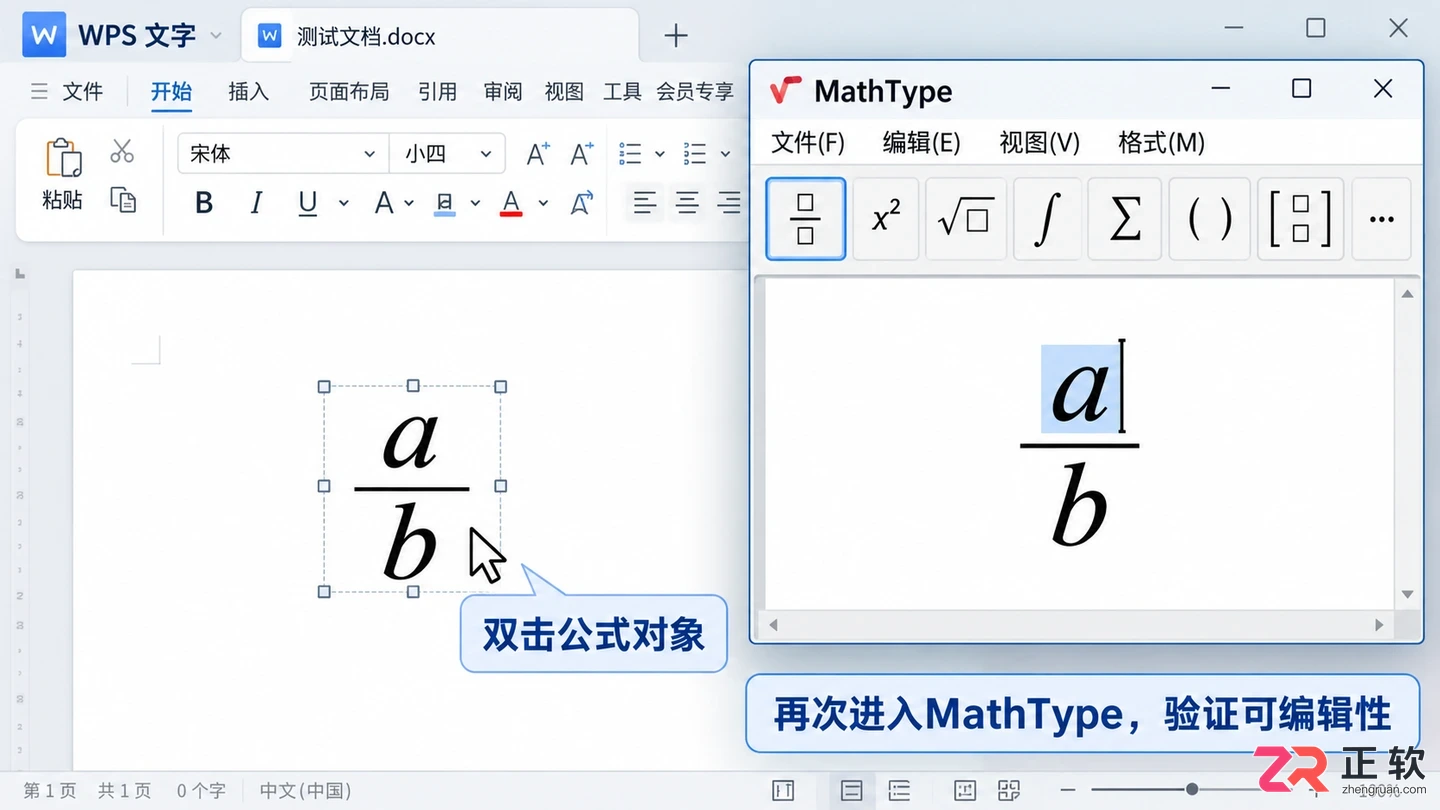
Task: Select the parentheses template in MathType
Action: [x=1209, y=219]
